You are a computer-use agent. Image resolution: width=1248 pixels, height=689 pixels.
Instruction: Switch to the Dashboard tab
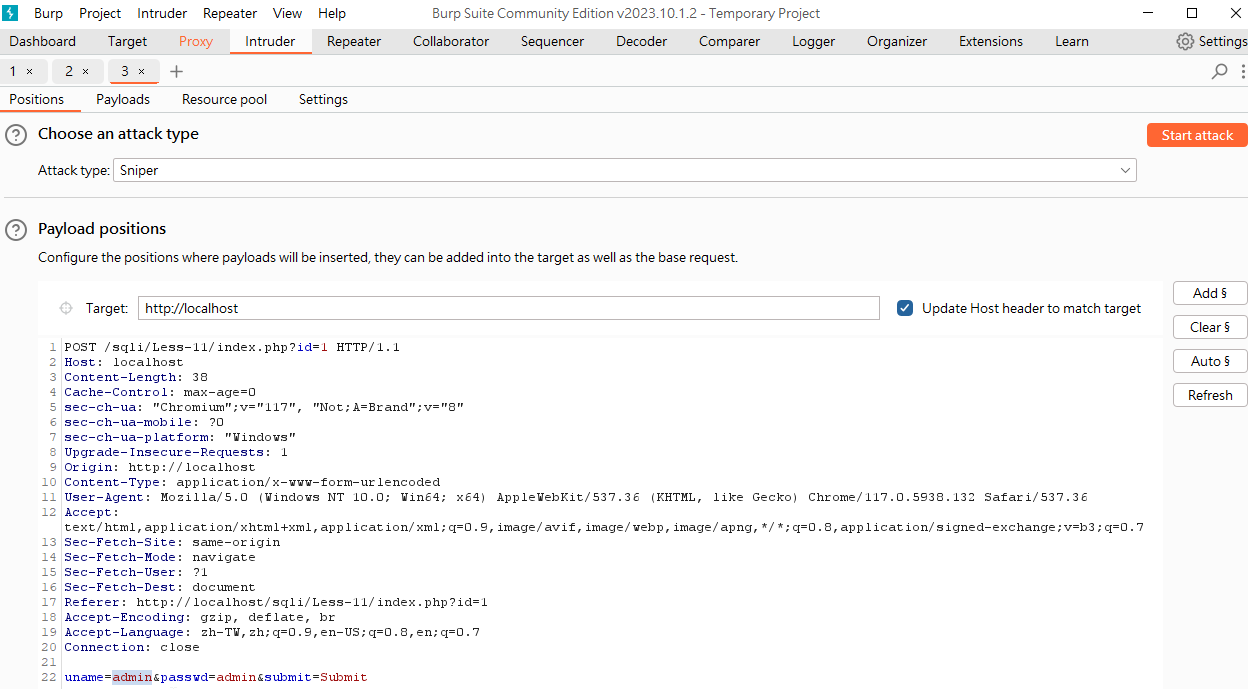point(43,41)
